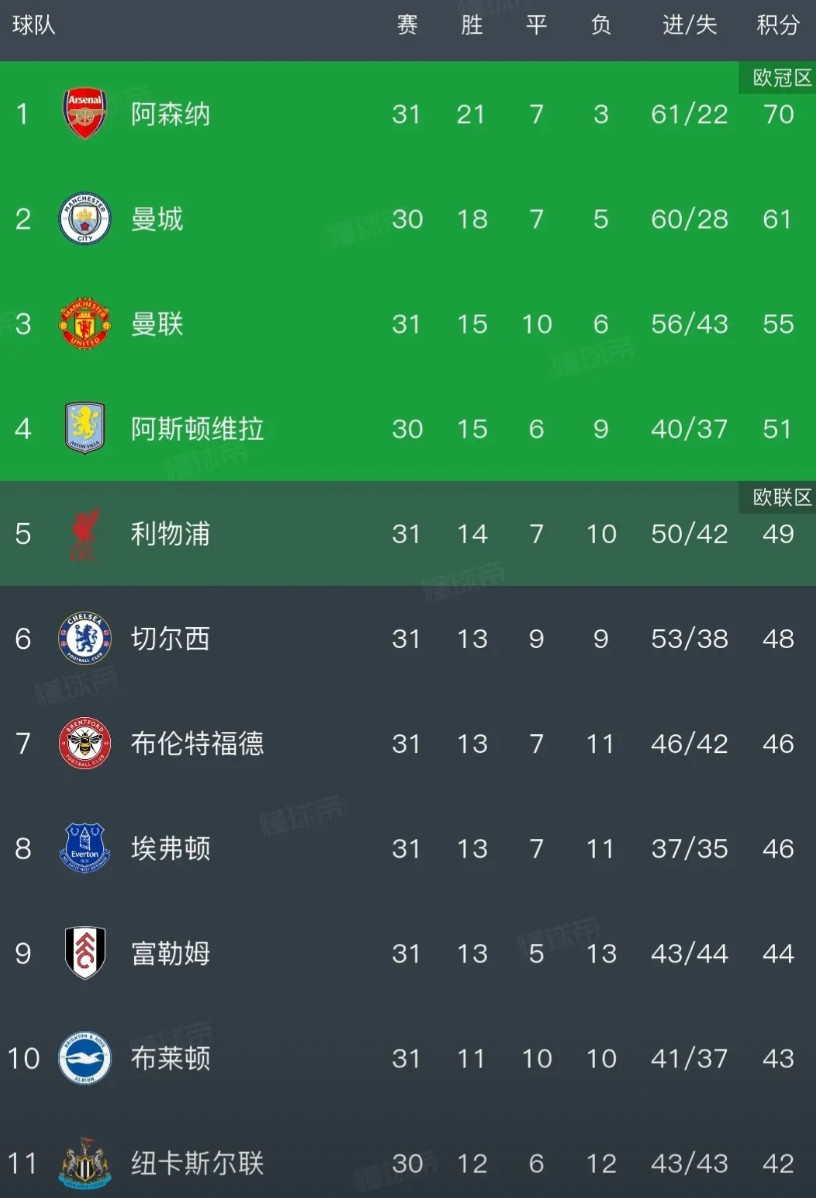Click the 进/失 column header

coord(689,25)
